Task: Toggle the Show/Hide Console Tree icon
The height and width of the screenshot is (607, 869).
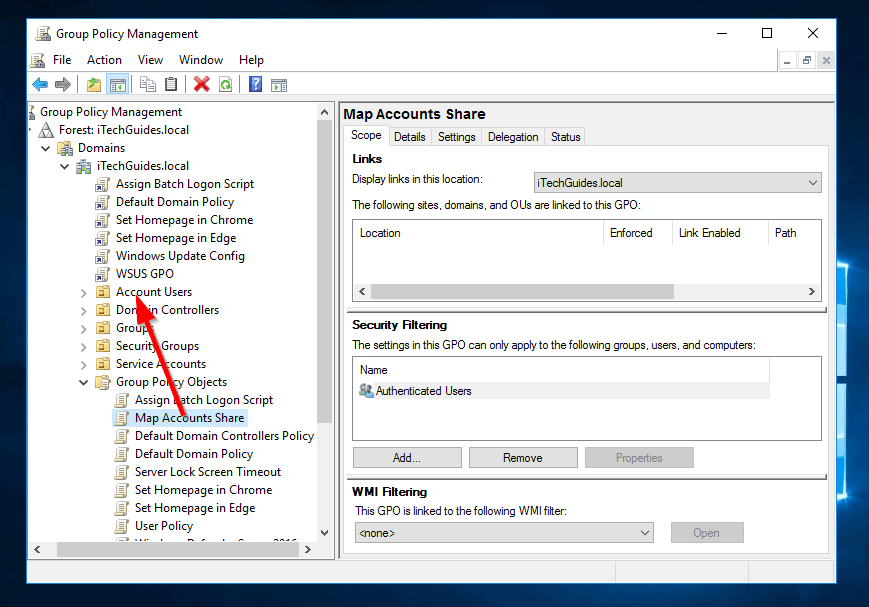Action: (x=117, y=85)
